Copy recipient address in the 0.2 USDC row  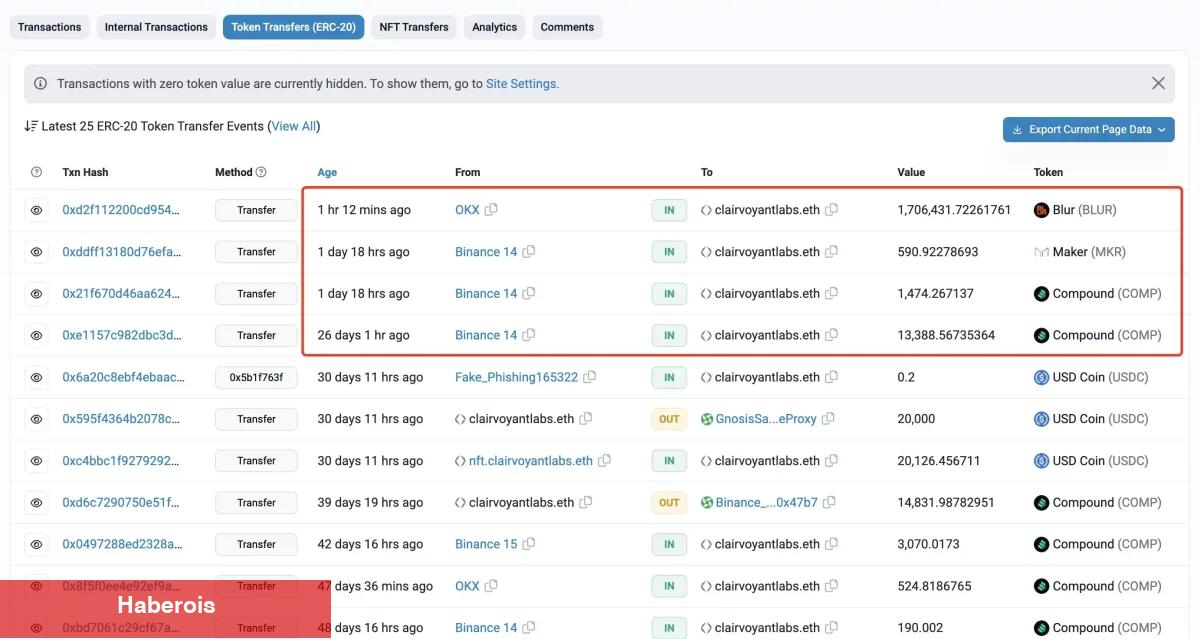(832, 377)
